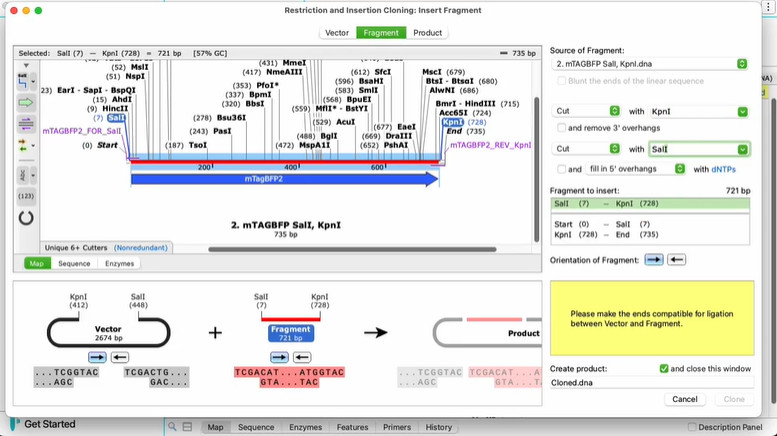
Task: Open the KpnI enzyme dropdown
Action: (698, 111)
